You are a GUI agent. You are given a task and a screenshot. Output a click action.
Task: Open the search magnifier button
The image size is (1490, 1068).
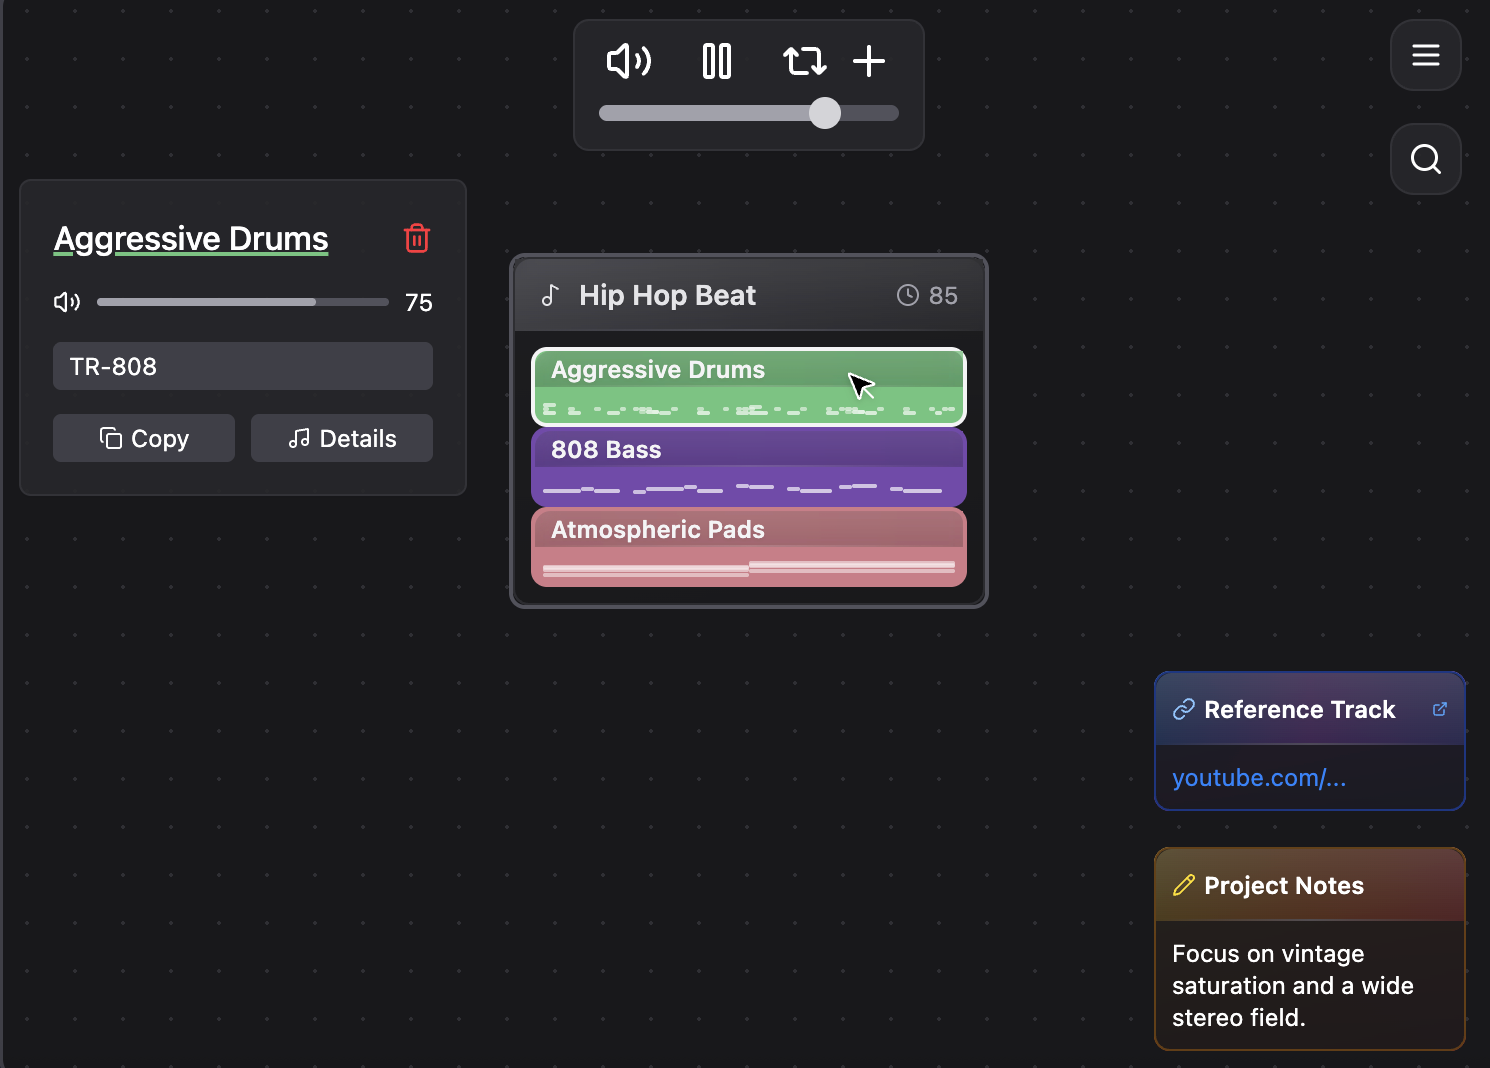(1426, 159)
